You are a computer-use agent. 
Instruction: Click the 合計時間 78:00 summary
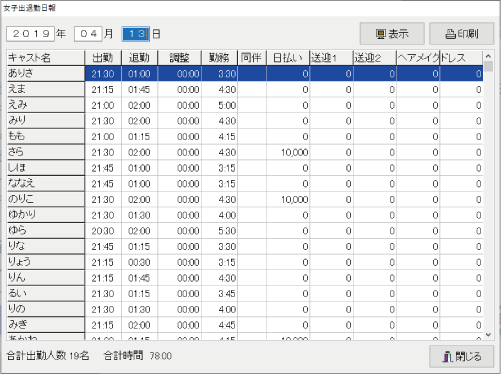[x=138, y=356]
